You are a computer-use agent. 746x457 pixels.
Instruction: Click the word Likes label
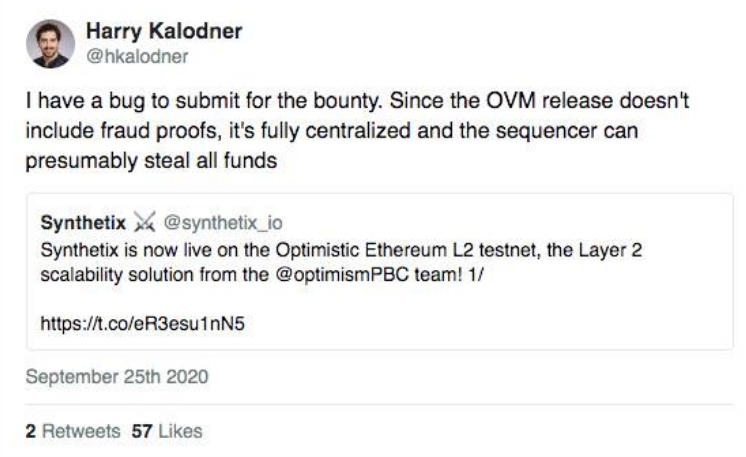(x=180, y=431)
